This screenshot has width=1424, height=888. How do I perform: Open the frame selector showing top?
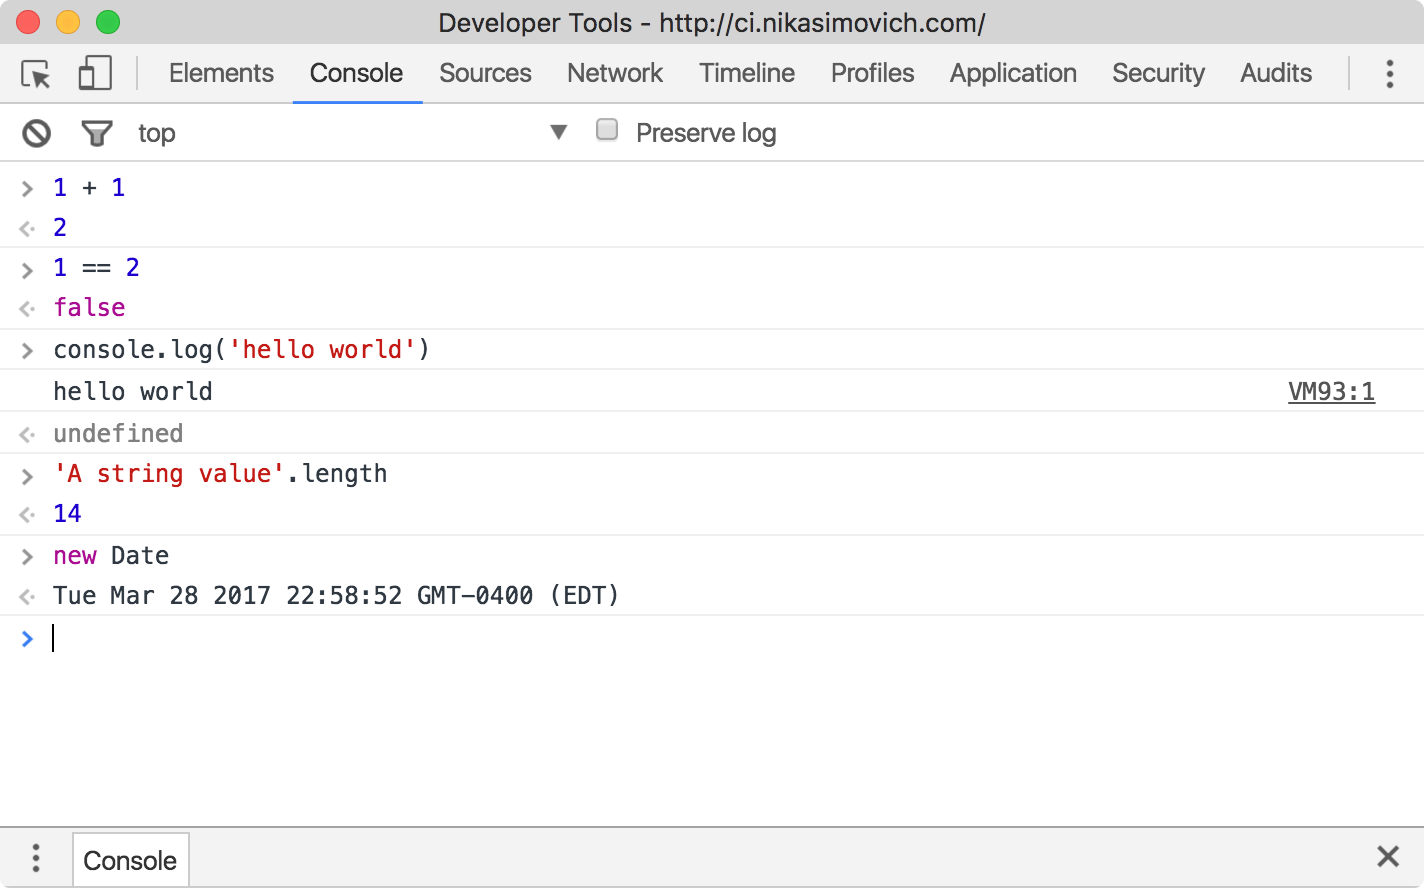tap(157, 132)
